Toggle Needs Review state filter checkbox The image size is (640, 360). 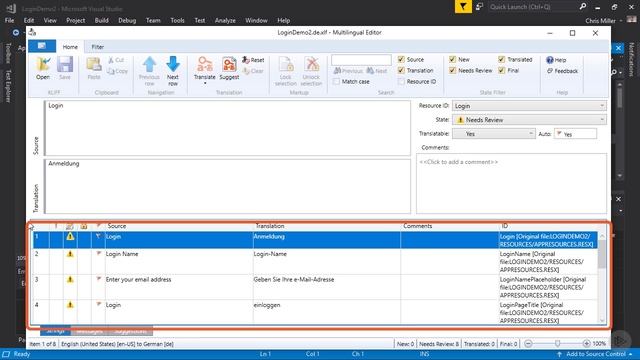452,70
